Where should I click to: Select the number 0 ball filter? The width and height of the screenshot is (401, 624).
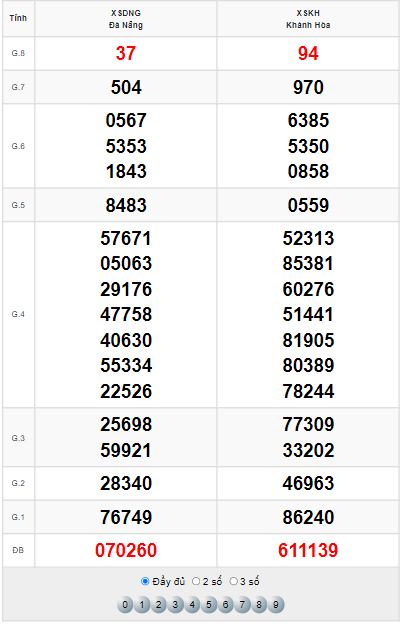pos(125,604)
